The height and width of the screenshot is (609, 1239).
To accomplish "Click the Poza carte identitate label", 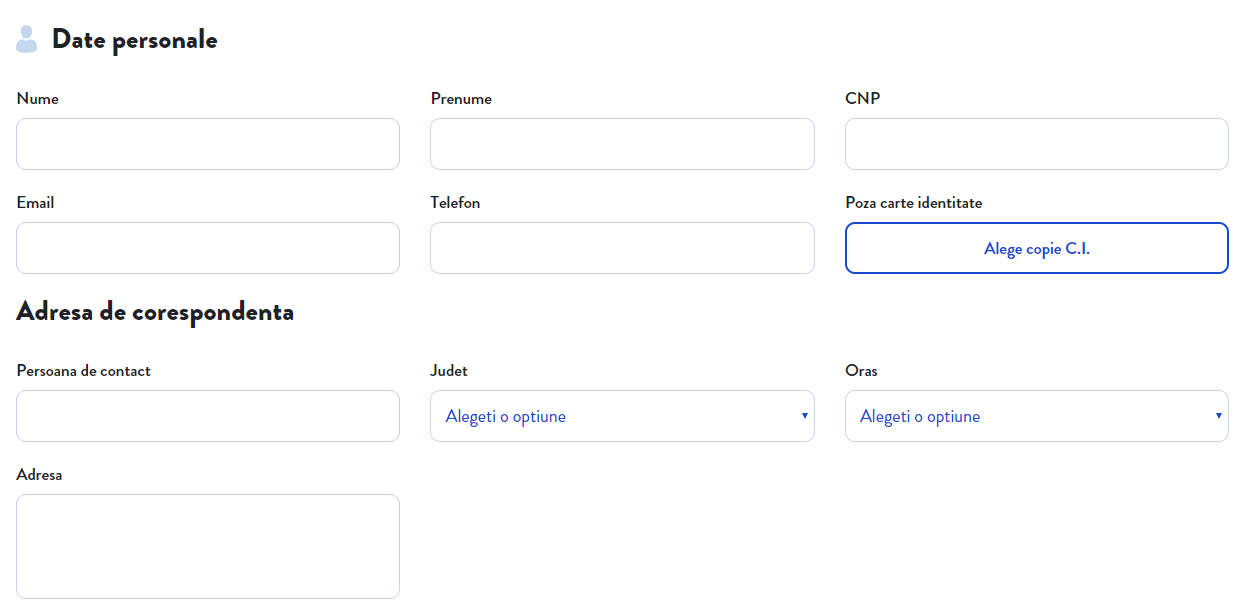I will tap(914, 203).
